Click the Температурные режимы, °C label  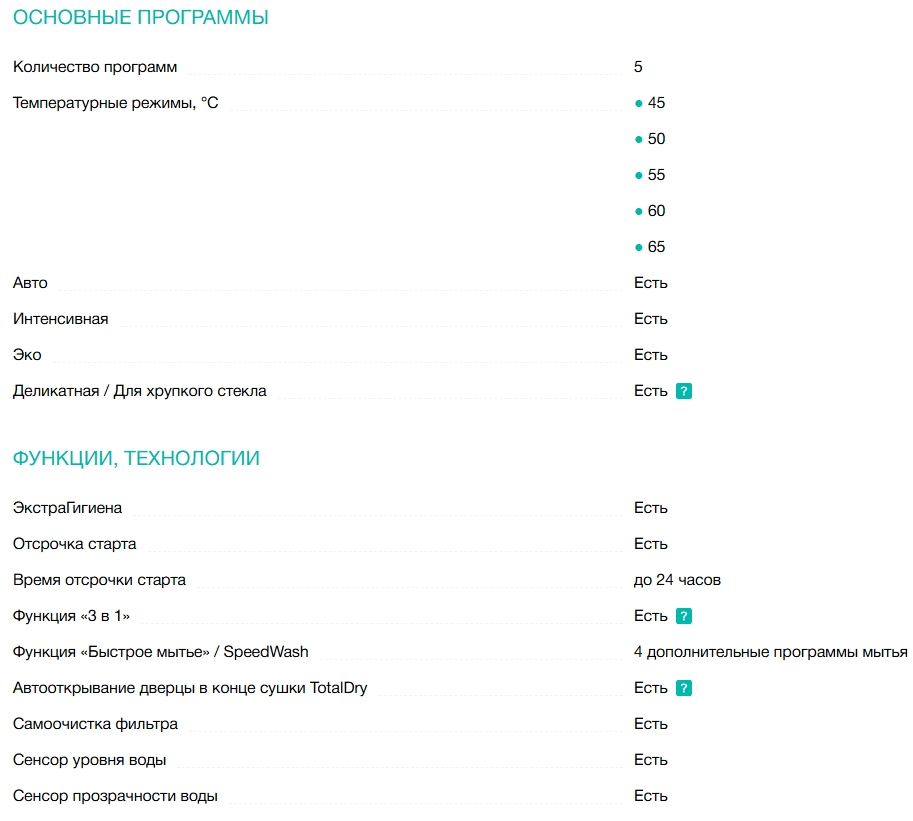click(115, 103)
